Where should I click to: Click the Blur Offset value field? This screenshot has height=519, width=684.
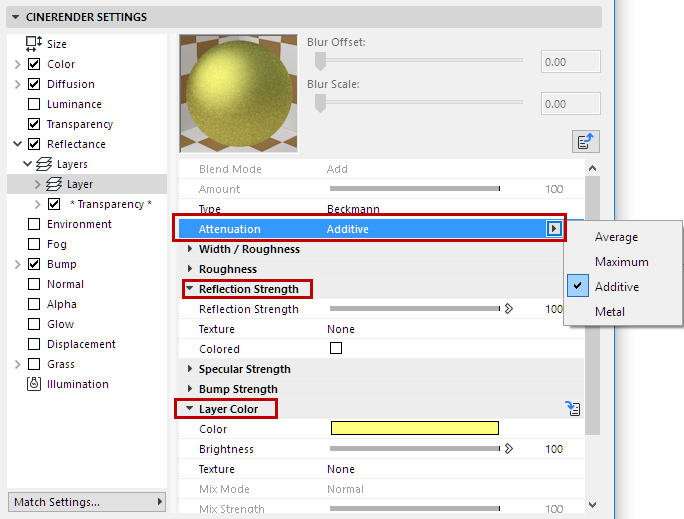[571, 61]
